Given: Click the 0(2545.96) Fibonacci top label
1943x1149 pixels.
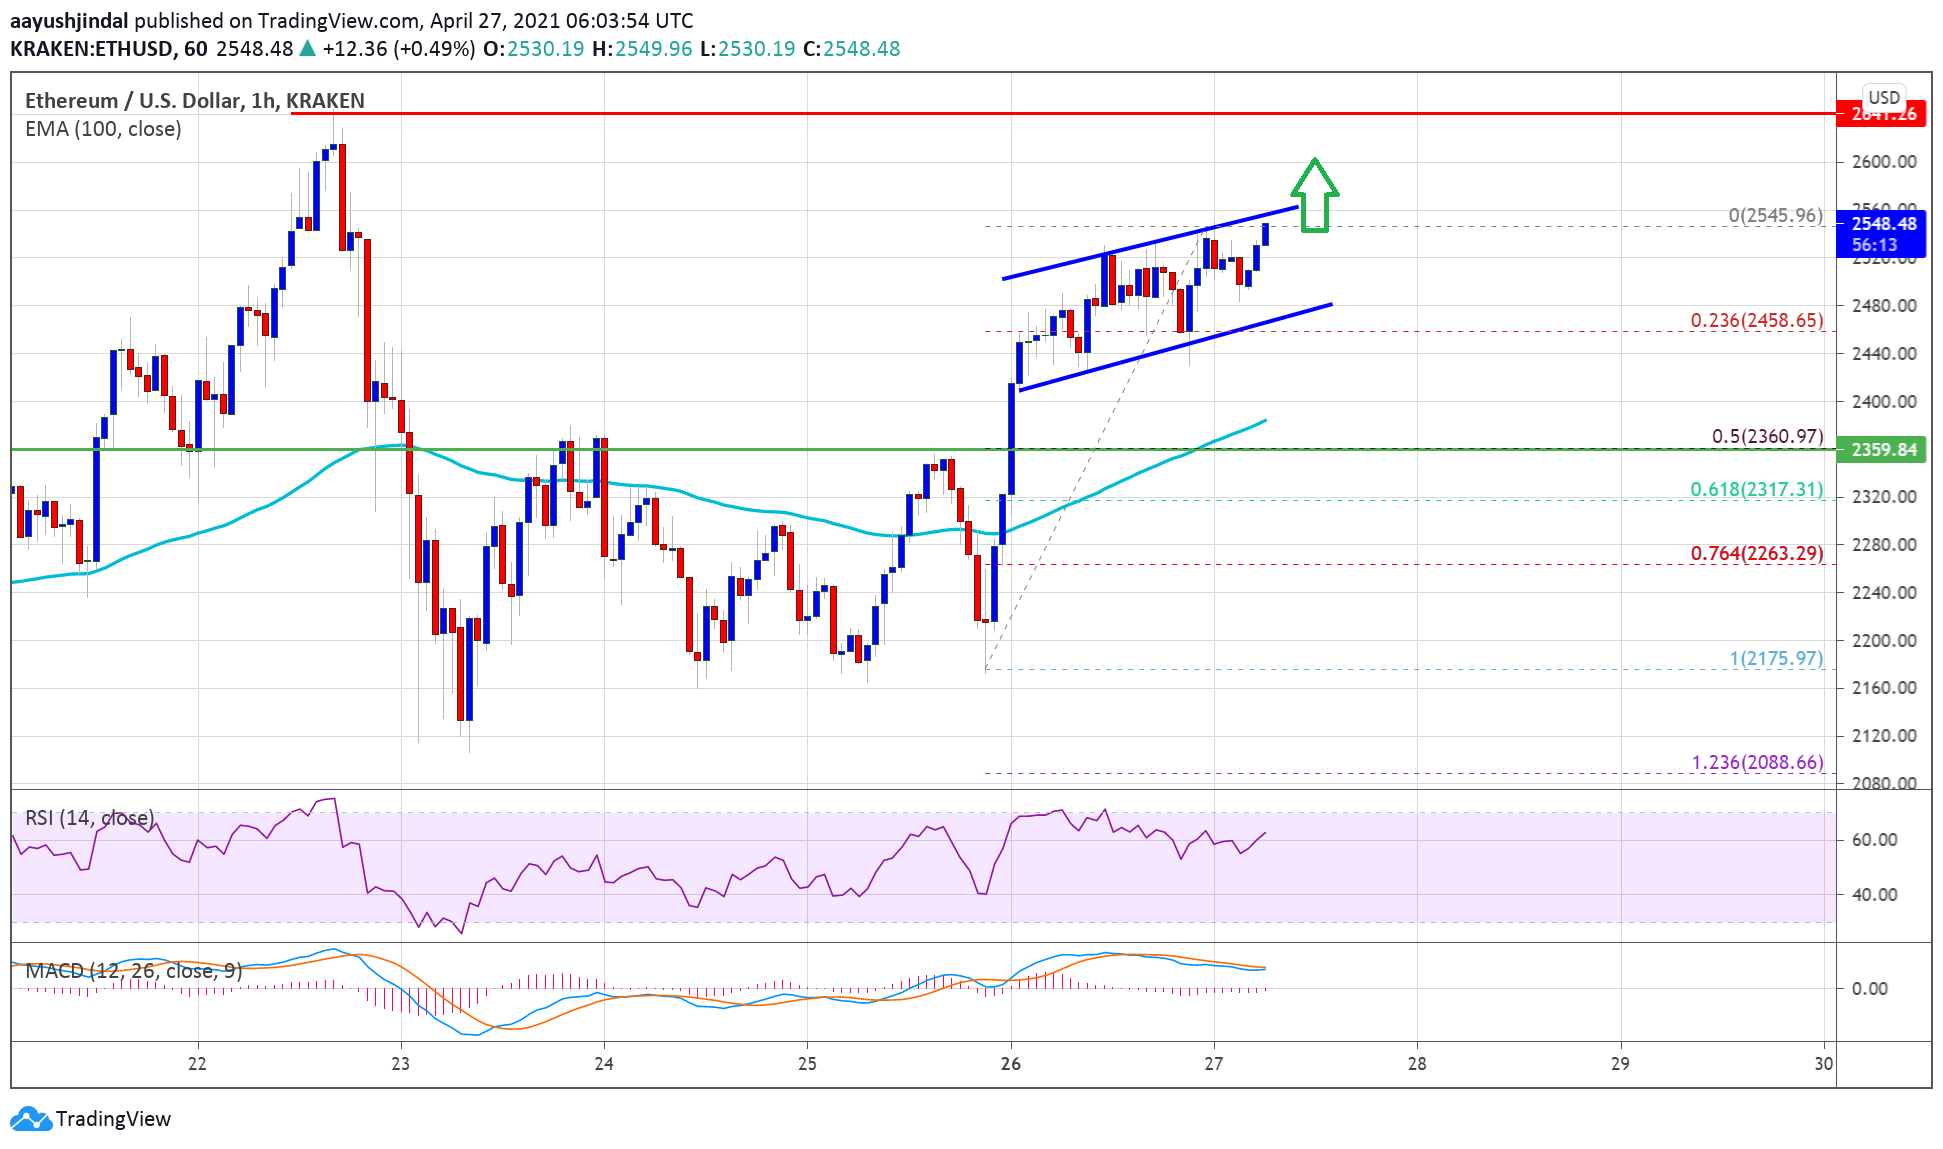Looking at the screenshot, I should pyautogui.click(x=1775, y=216).
